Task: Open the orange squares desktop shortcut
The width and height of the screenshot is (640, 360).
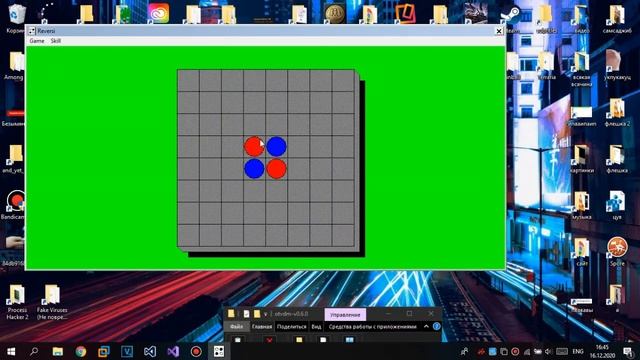Action: (x=405, y=13)
